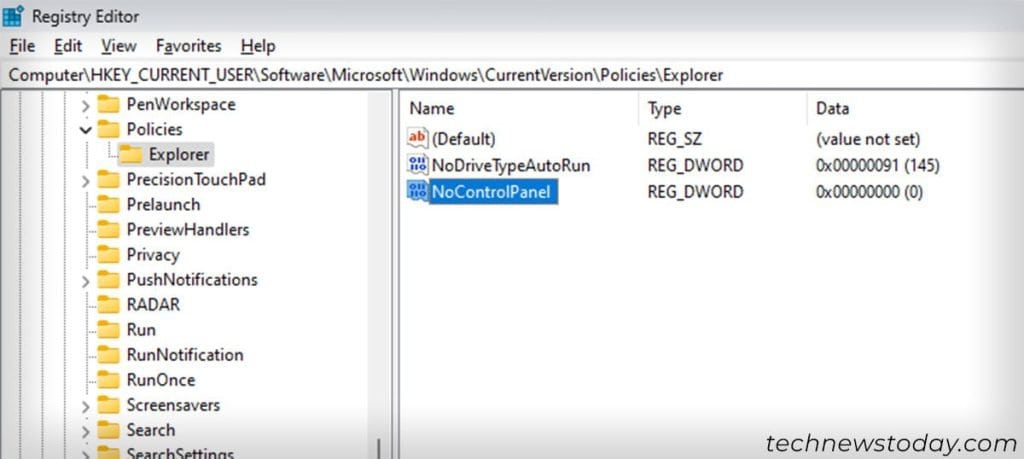Select the Privacy tree key
This screenshot has width=1024, height=459.
click(x=153, y=255)
